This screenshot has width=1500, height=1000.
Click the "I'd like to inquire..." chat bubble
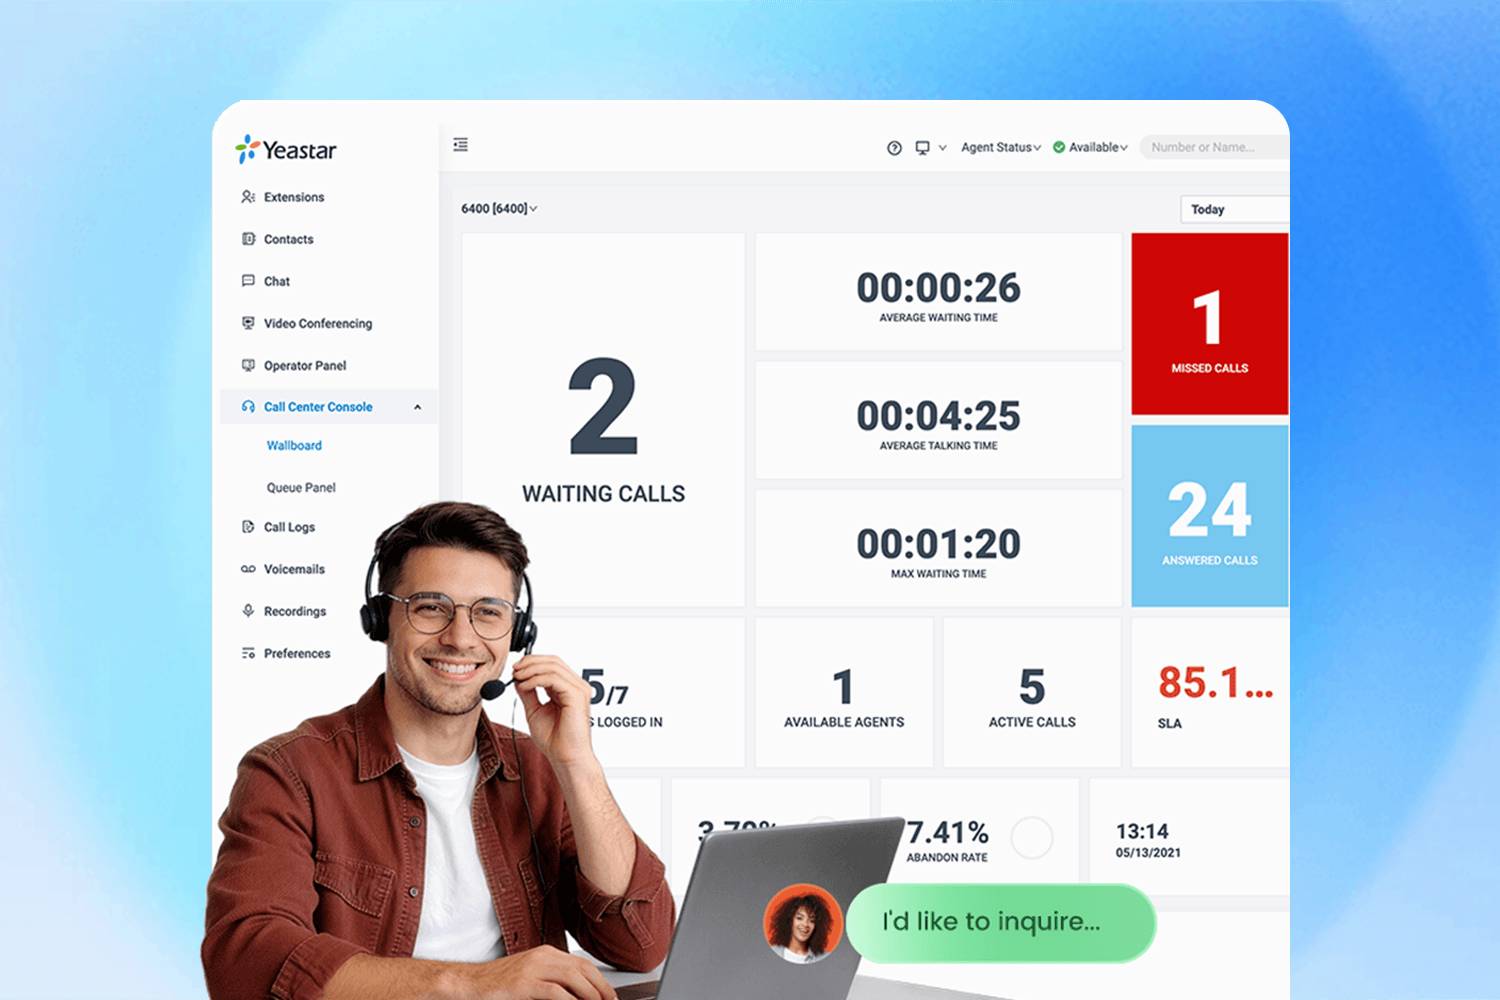tap(1001, 922)
